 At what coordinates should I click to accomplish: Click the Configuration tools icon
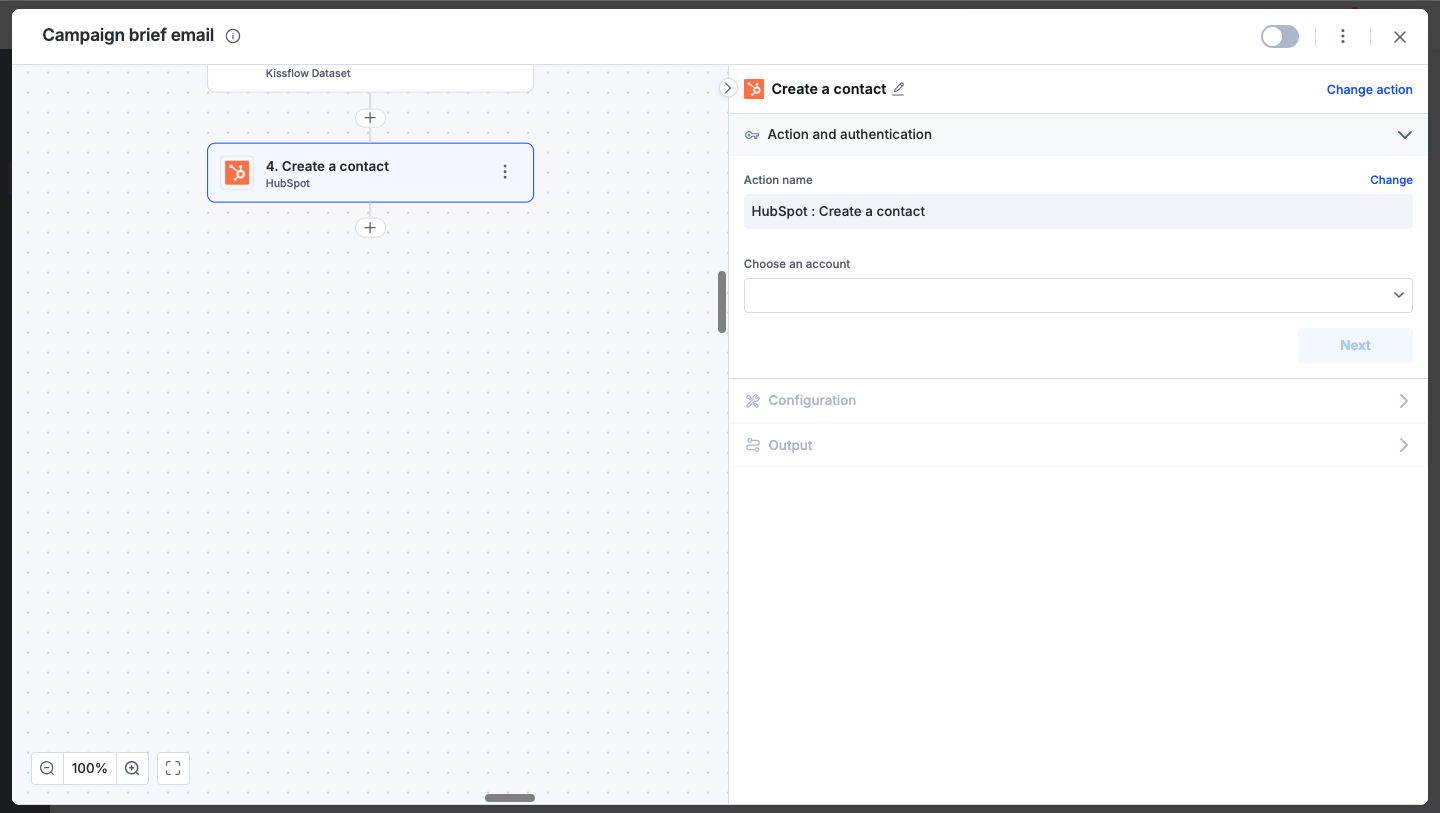click(x=753, y=401)
